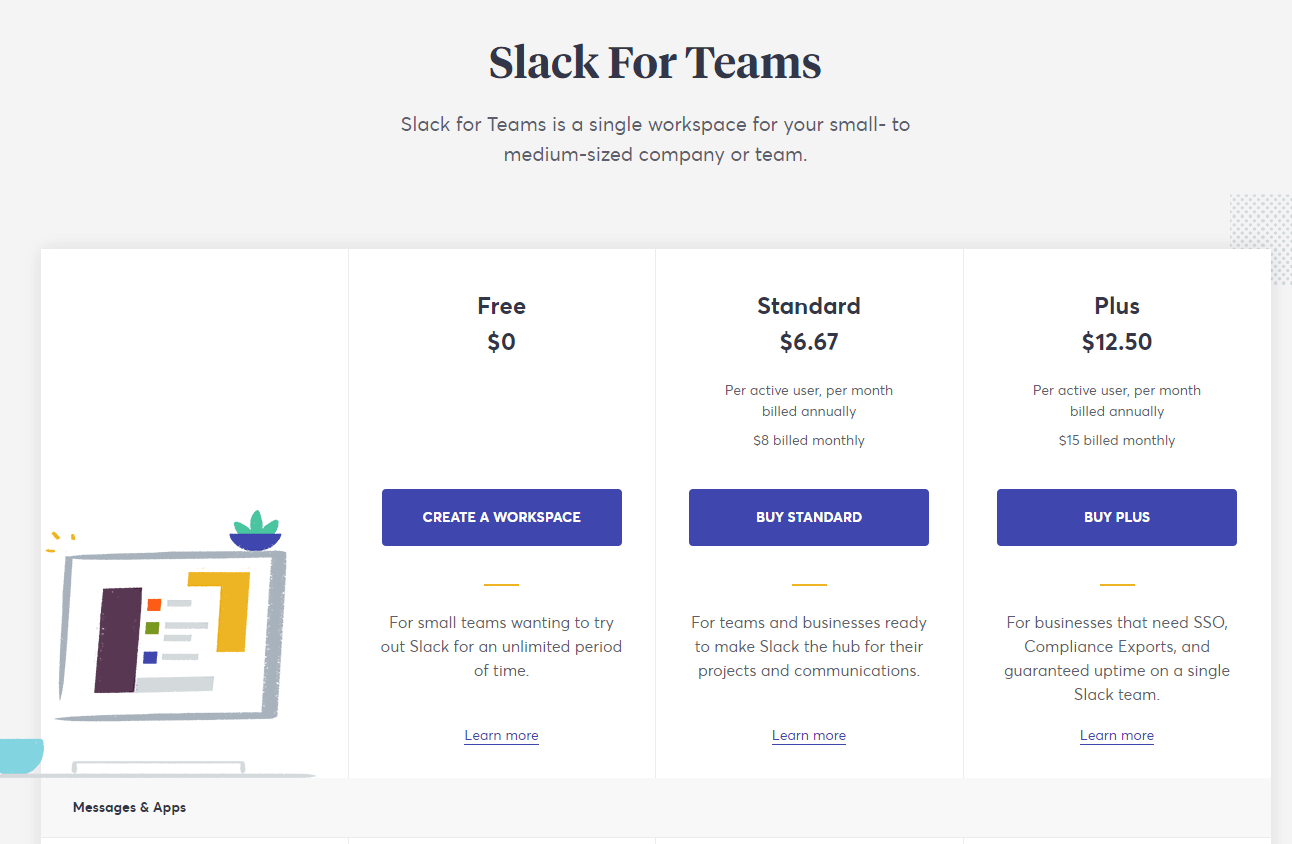1292x844 pixels.
Task: Open Learn more under the Standard plan
Action: point(808,735)
